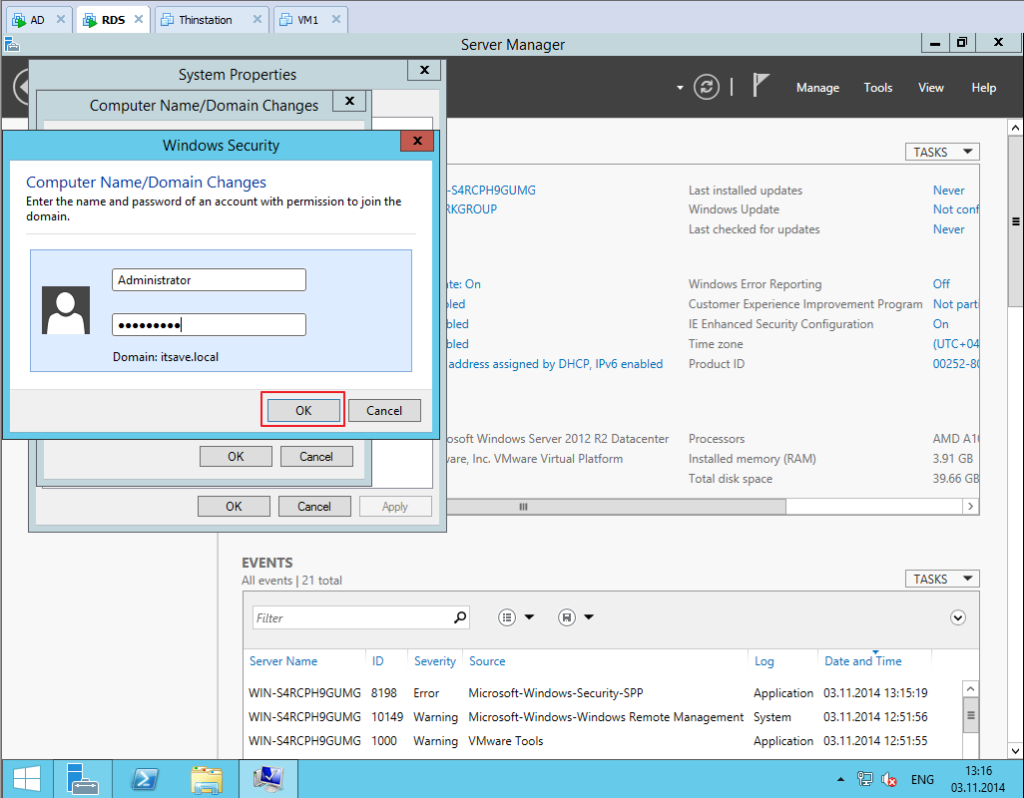Sort events by Server Name column
This screenshot has width=1024, height=798.
pos(283,661)
